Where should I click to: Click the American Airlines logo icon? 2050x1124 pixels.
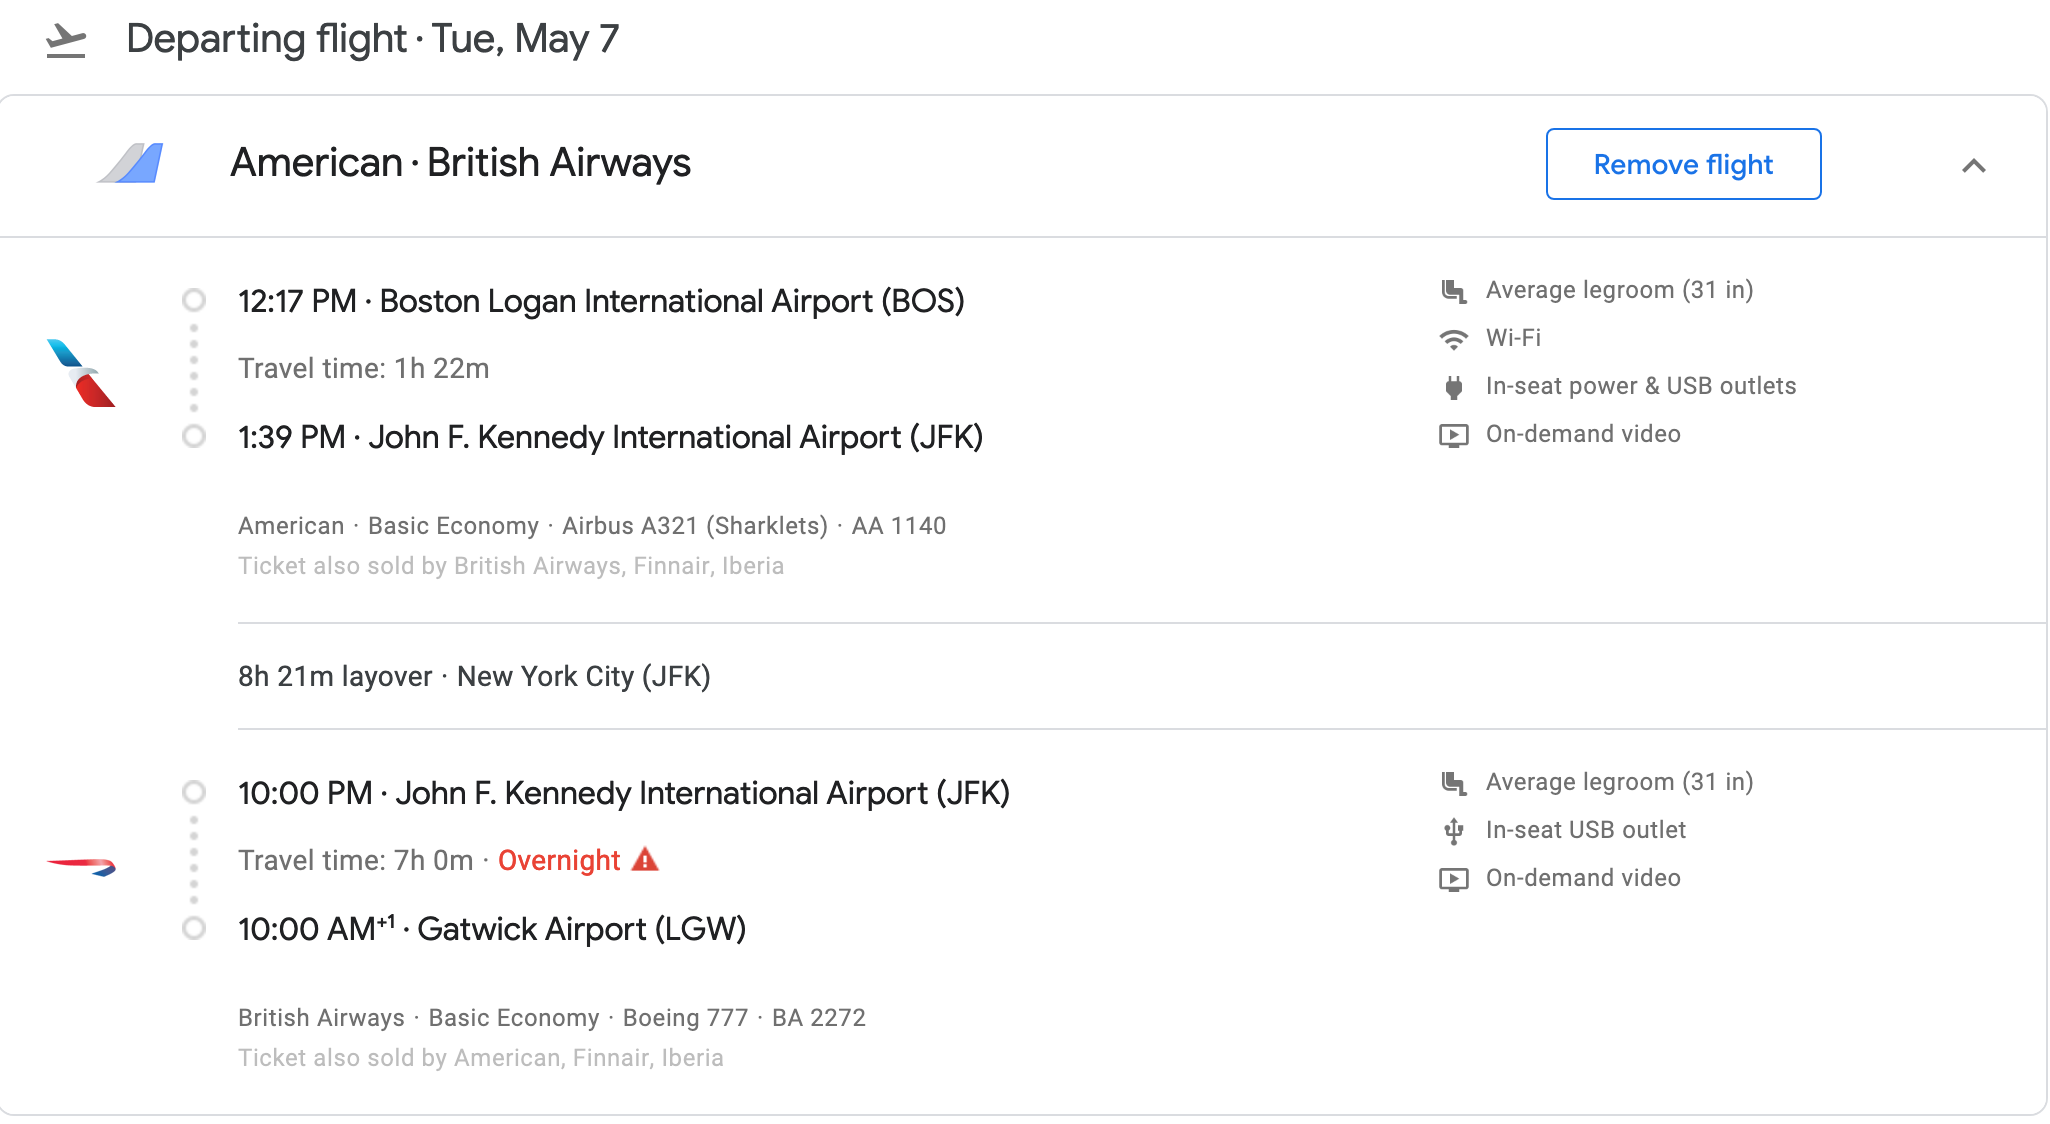(81, 373)
